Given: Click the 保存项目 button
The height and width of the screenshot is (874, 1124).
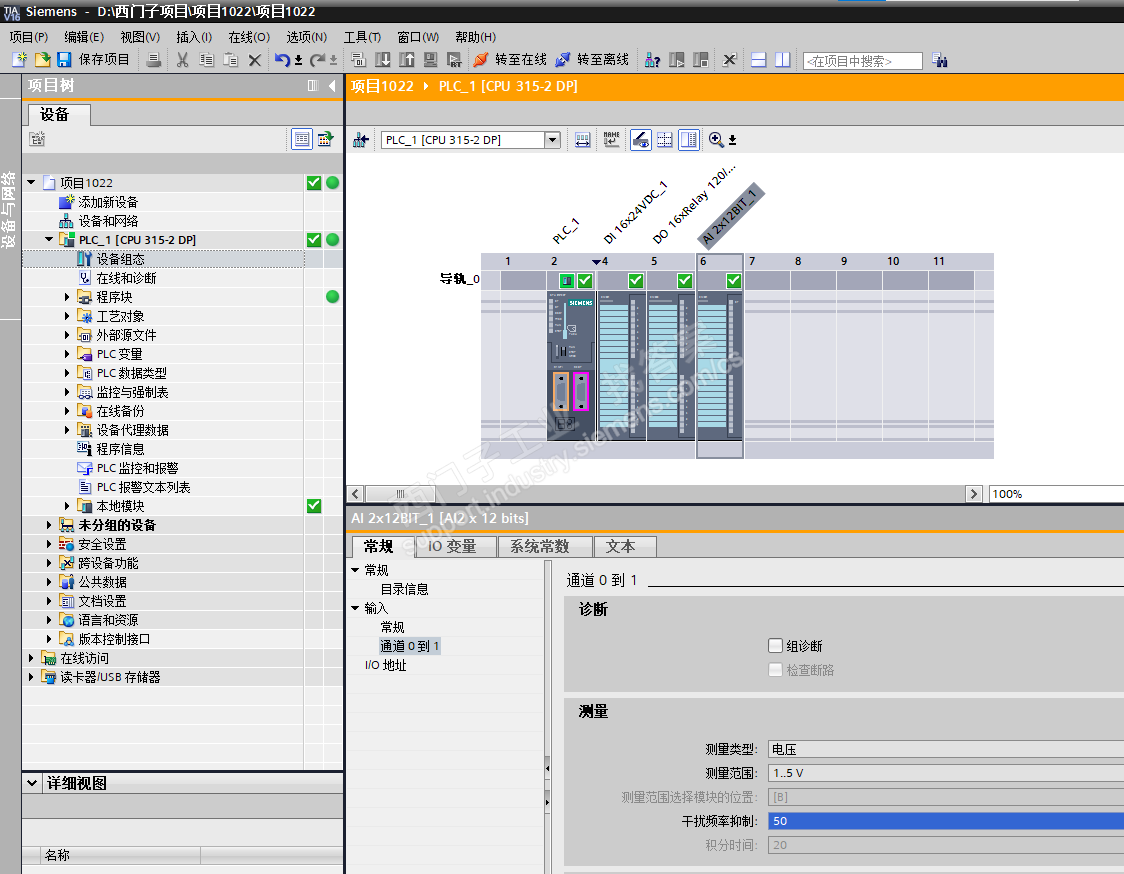Looking at the screenshot, I should coord(94,60).
